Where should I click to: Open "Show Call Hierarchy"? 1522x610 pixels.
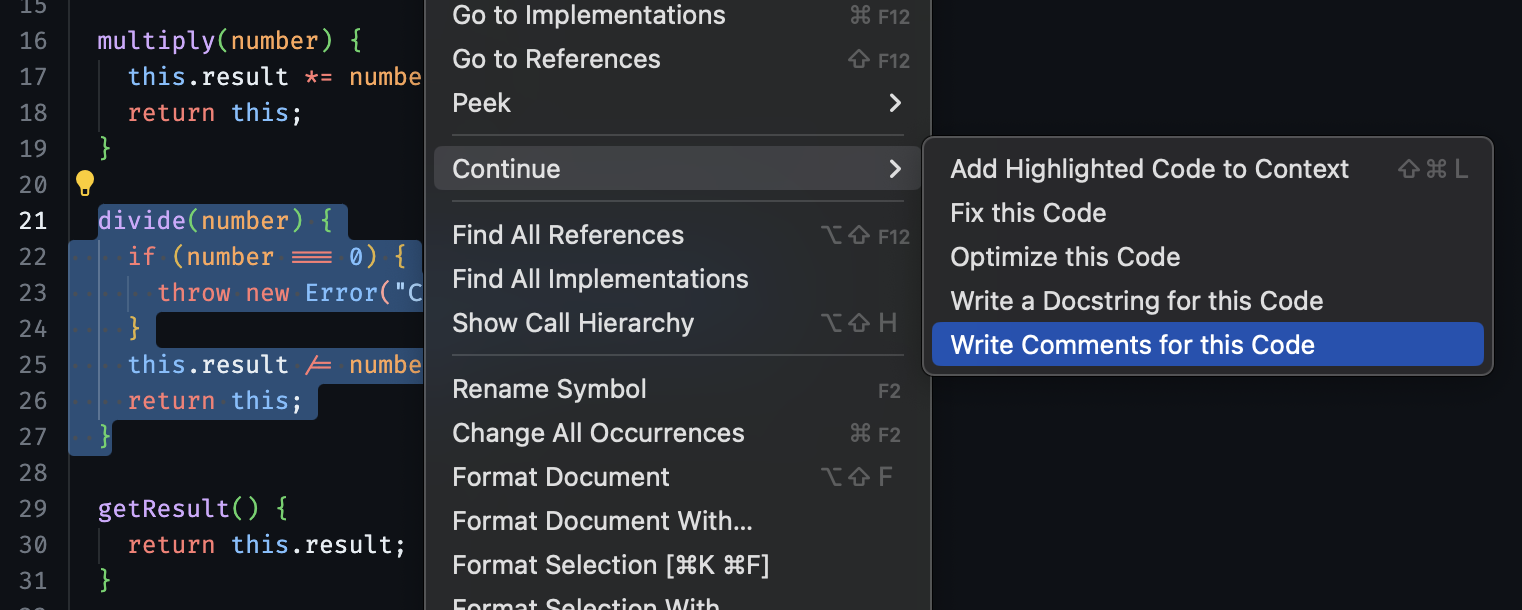click(x=573, y=322)
